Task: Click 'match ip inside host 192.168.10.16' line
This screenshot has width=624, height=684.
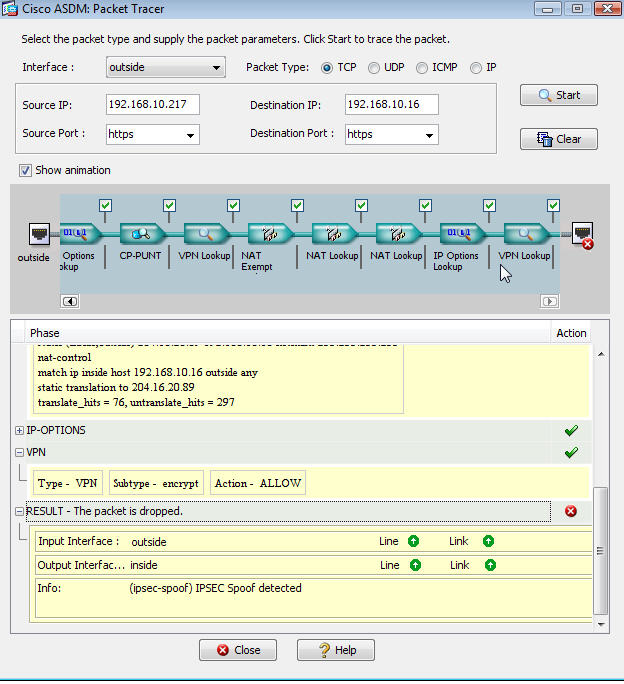Action: [148, 373]
